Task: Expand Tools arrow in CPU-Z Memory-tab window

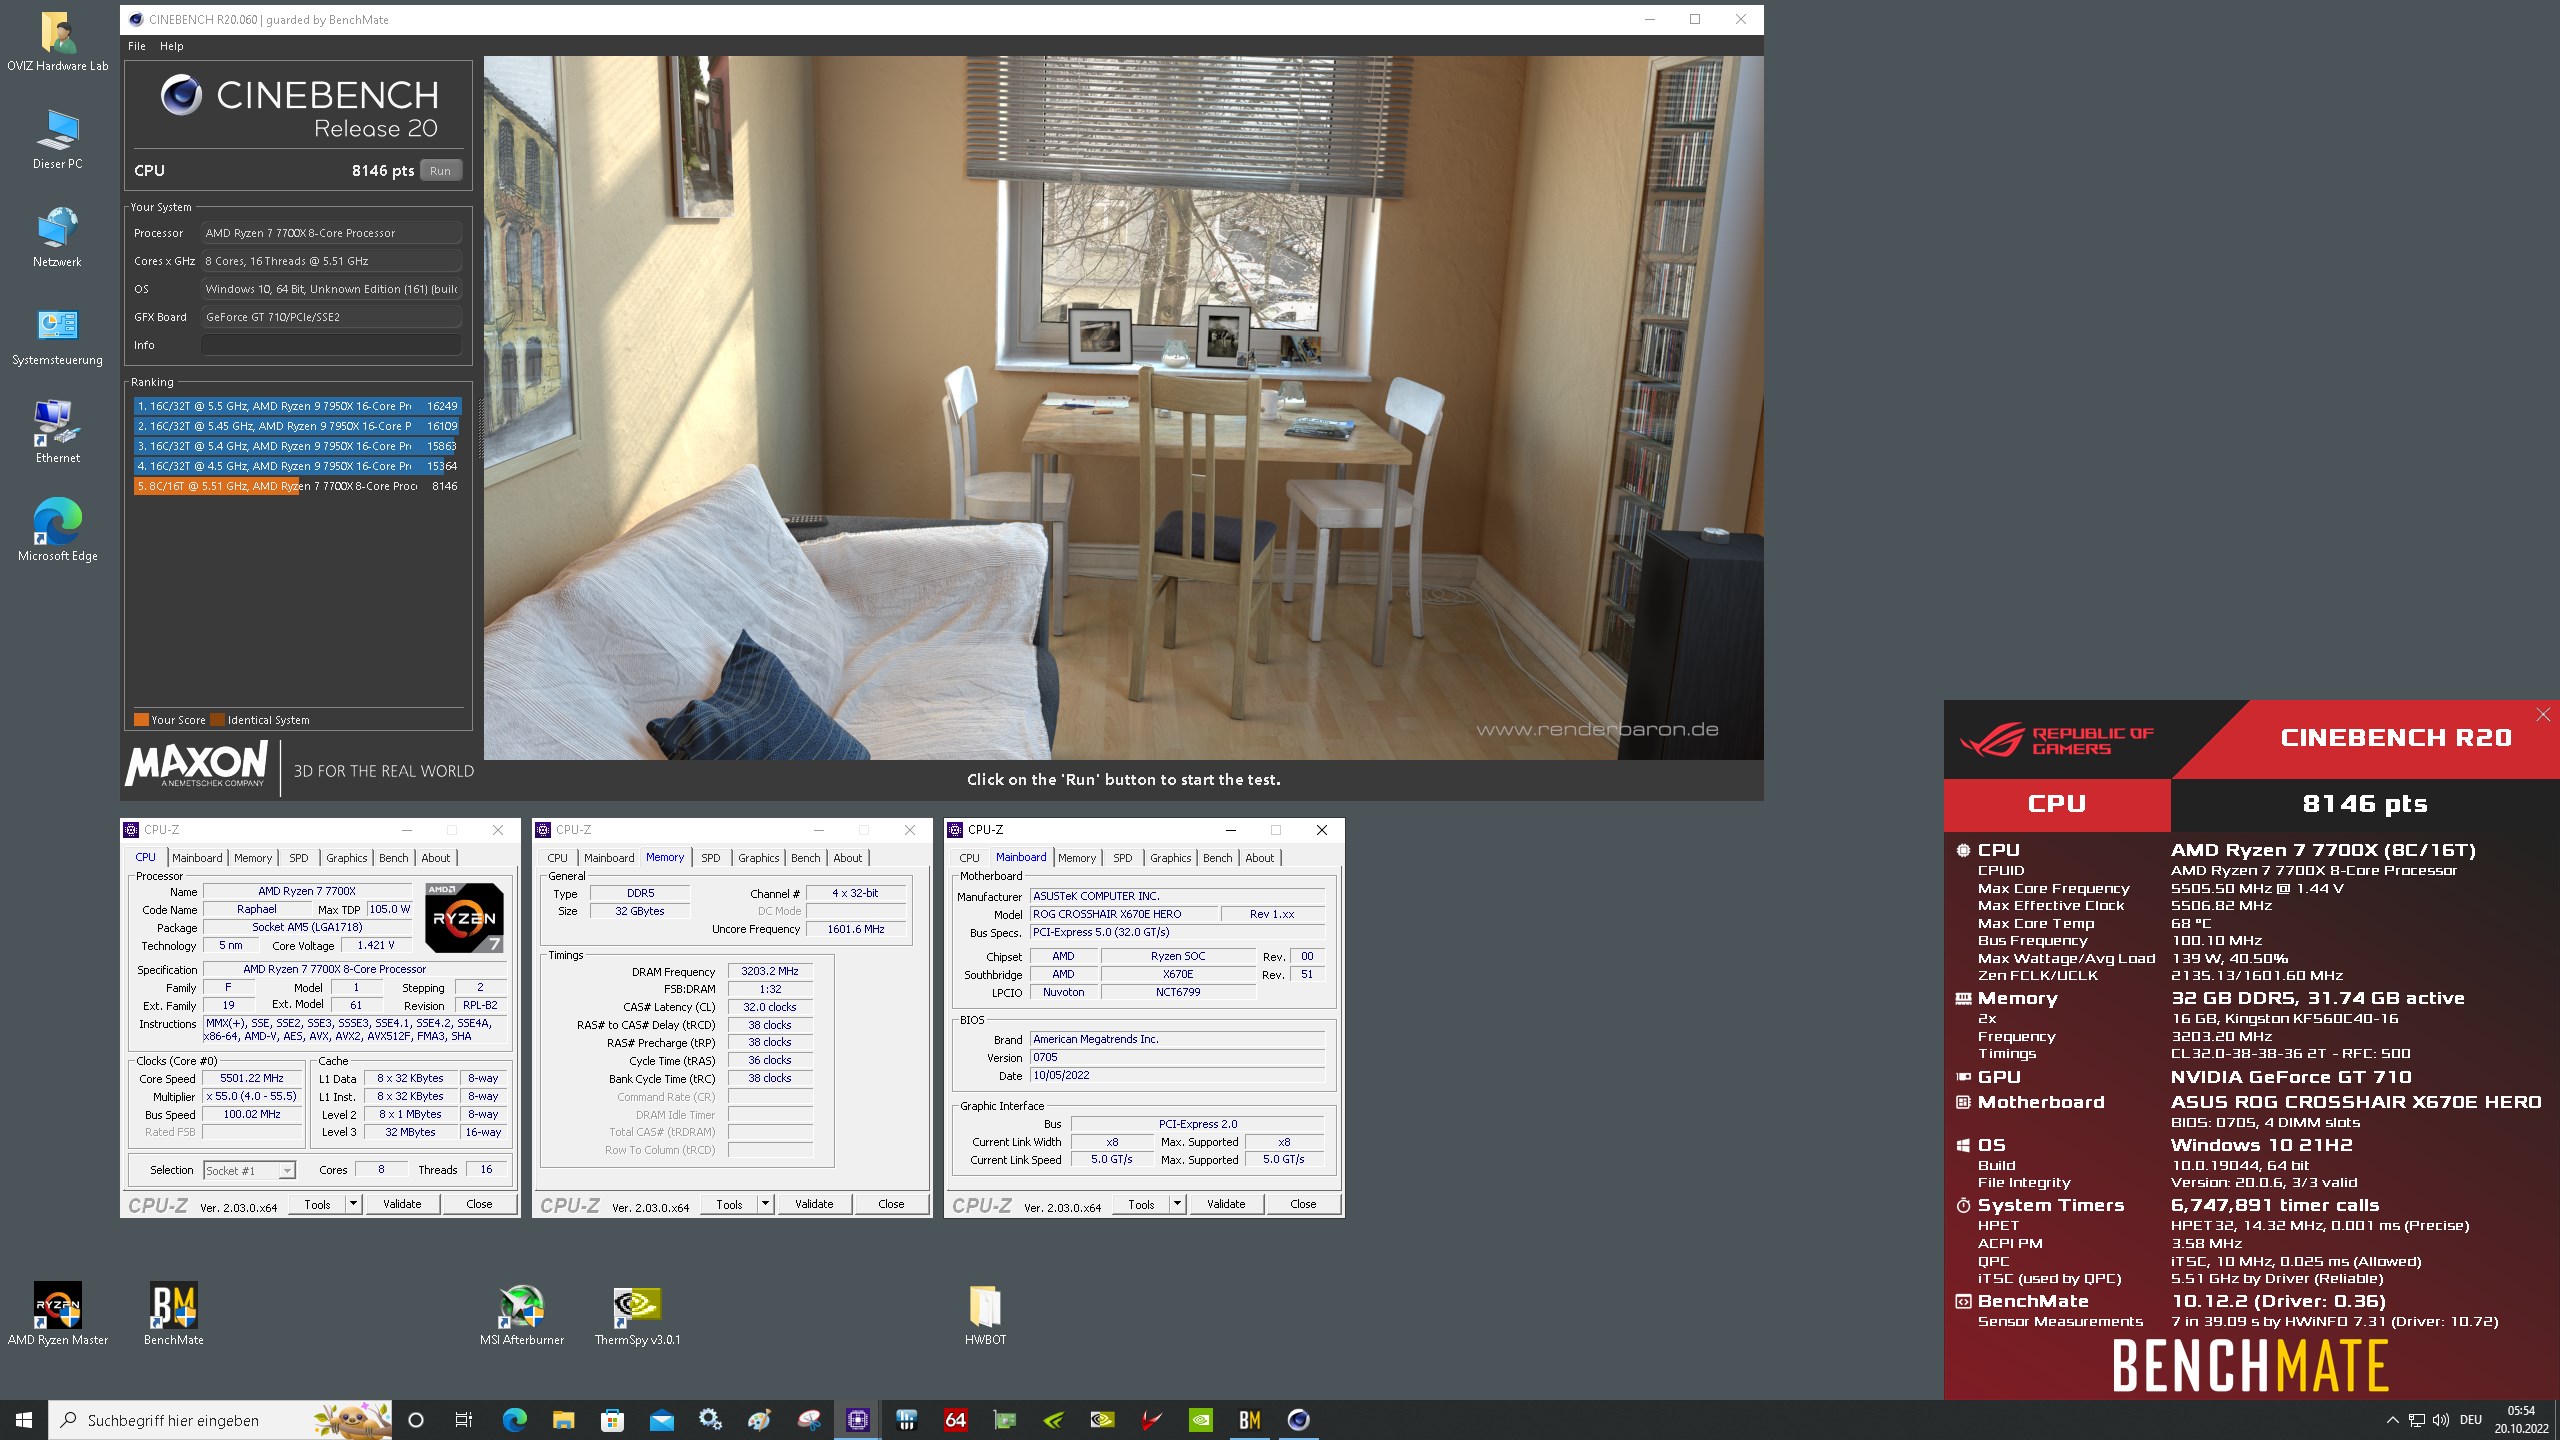Action: [x=765, y=1204]
